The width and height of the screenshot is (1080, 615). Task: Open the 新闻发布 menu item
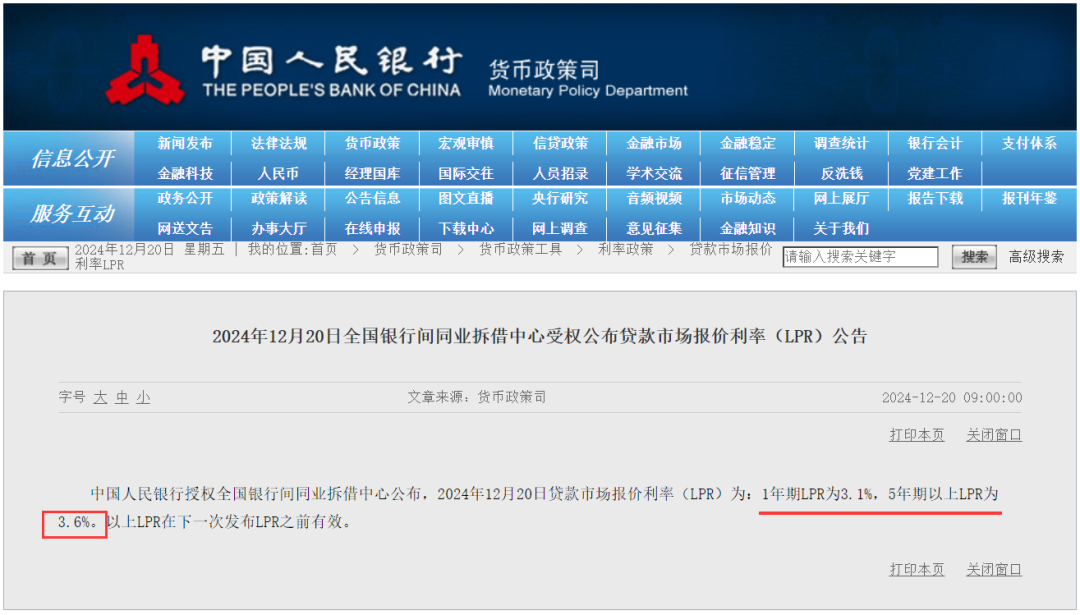(185, 143)
